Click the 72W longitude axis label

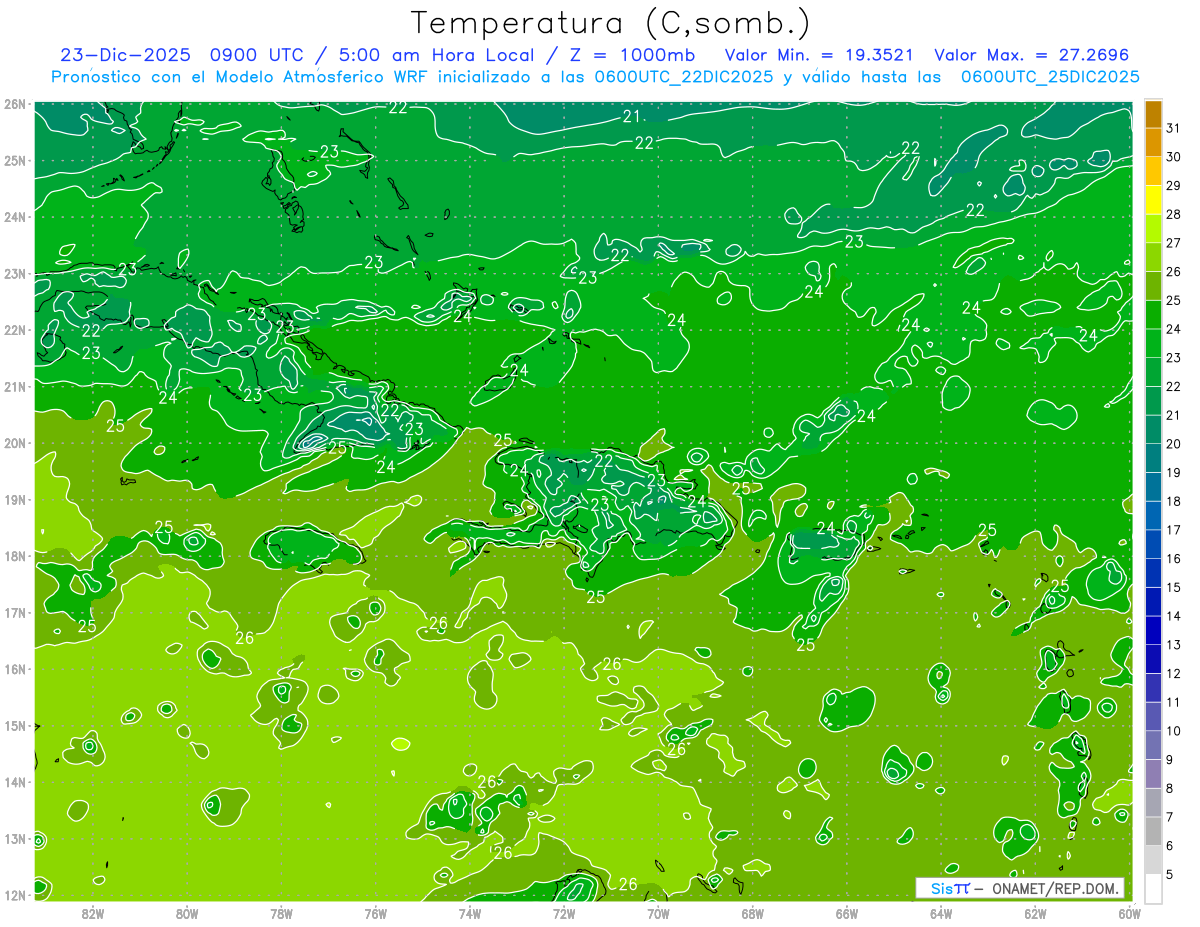(x=564, y=913)
